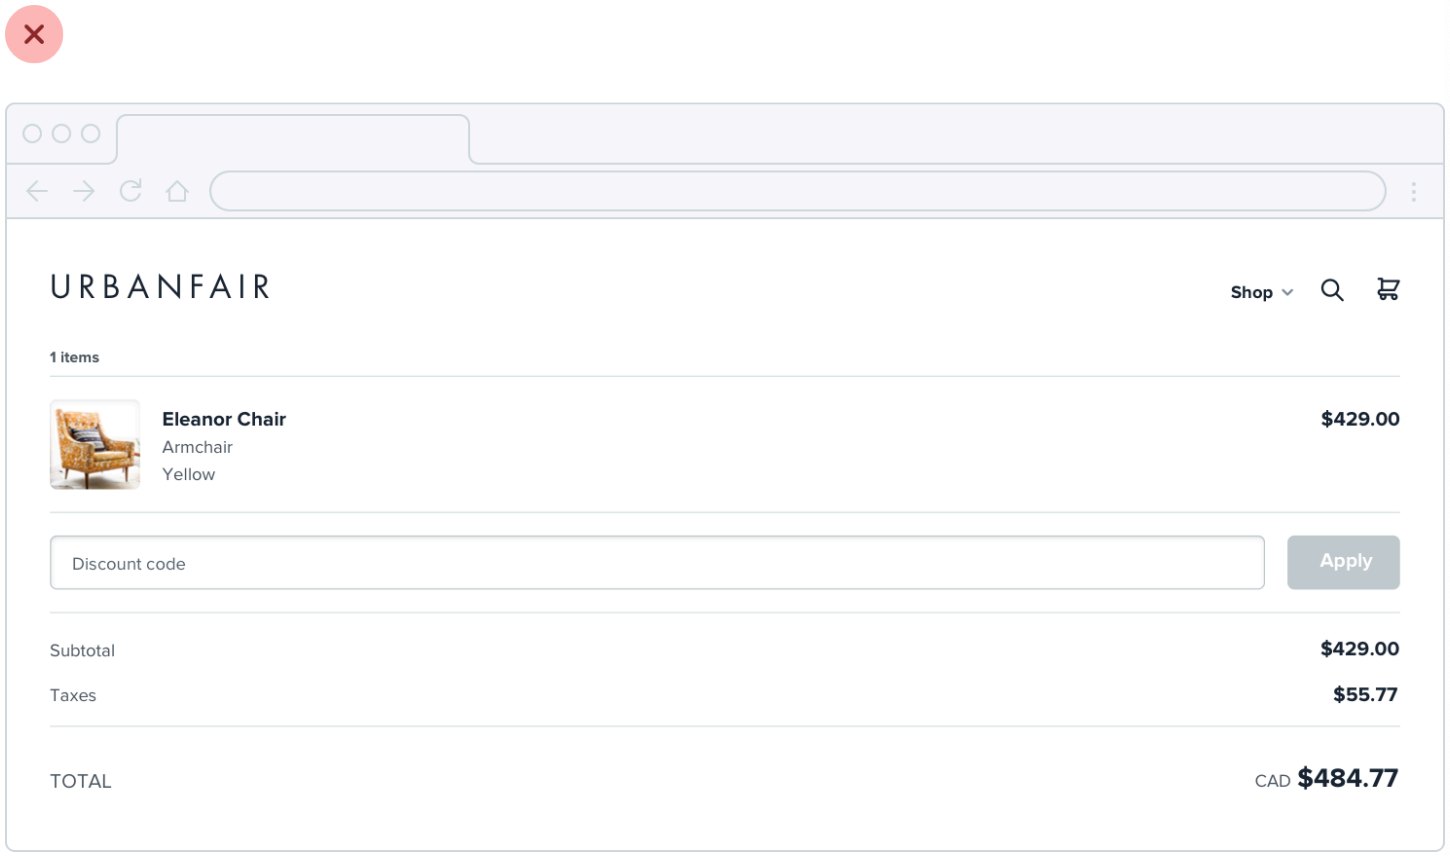The image size is (1450, 856).
Task: Open the shopping cart icon
Action: tap(1388, 290)
